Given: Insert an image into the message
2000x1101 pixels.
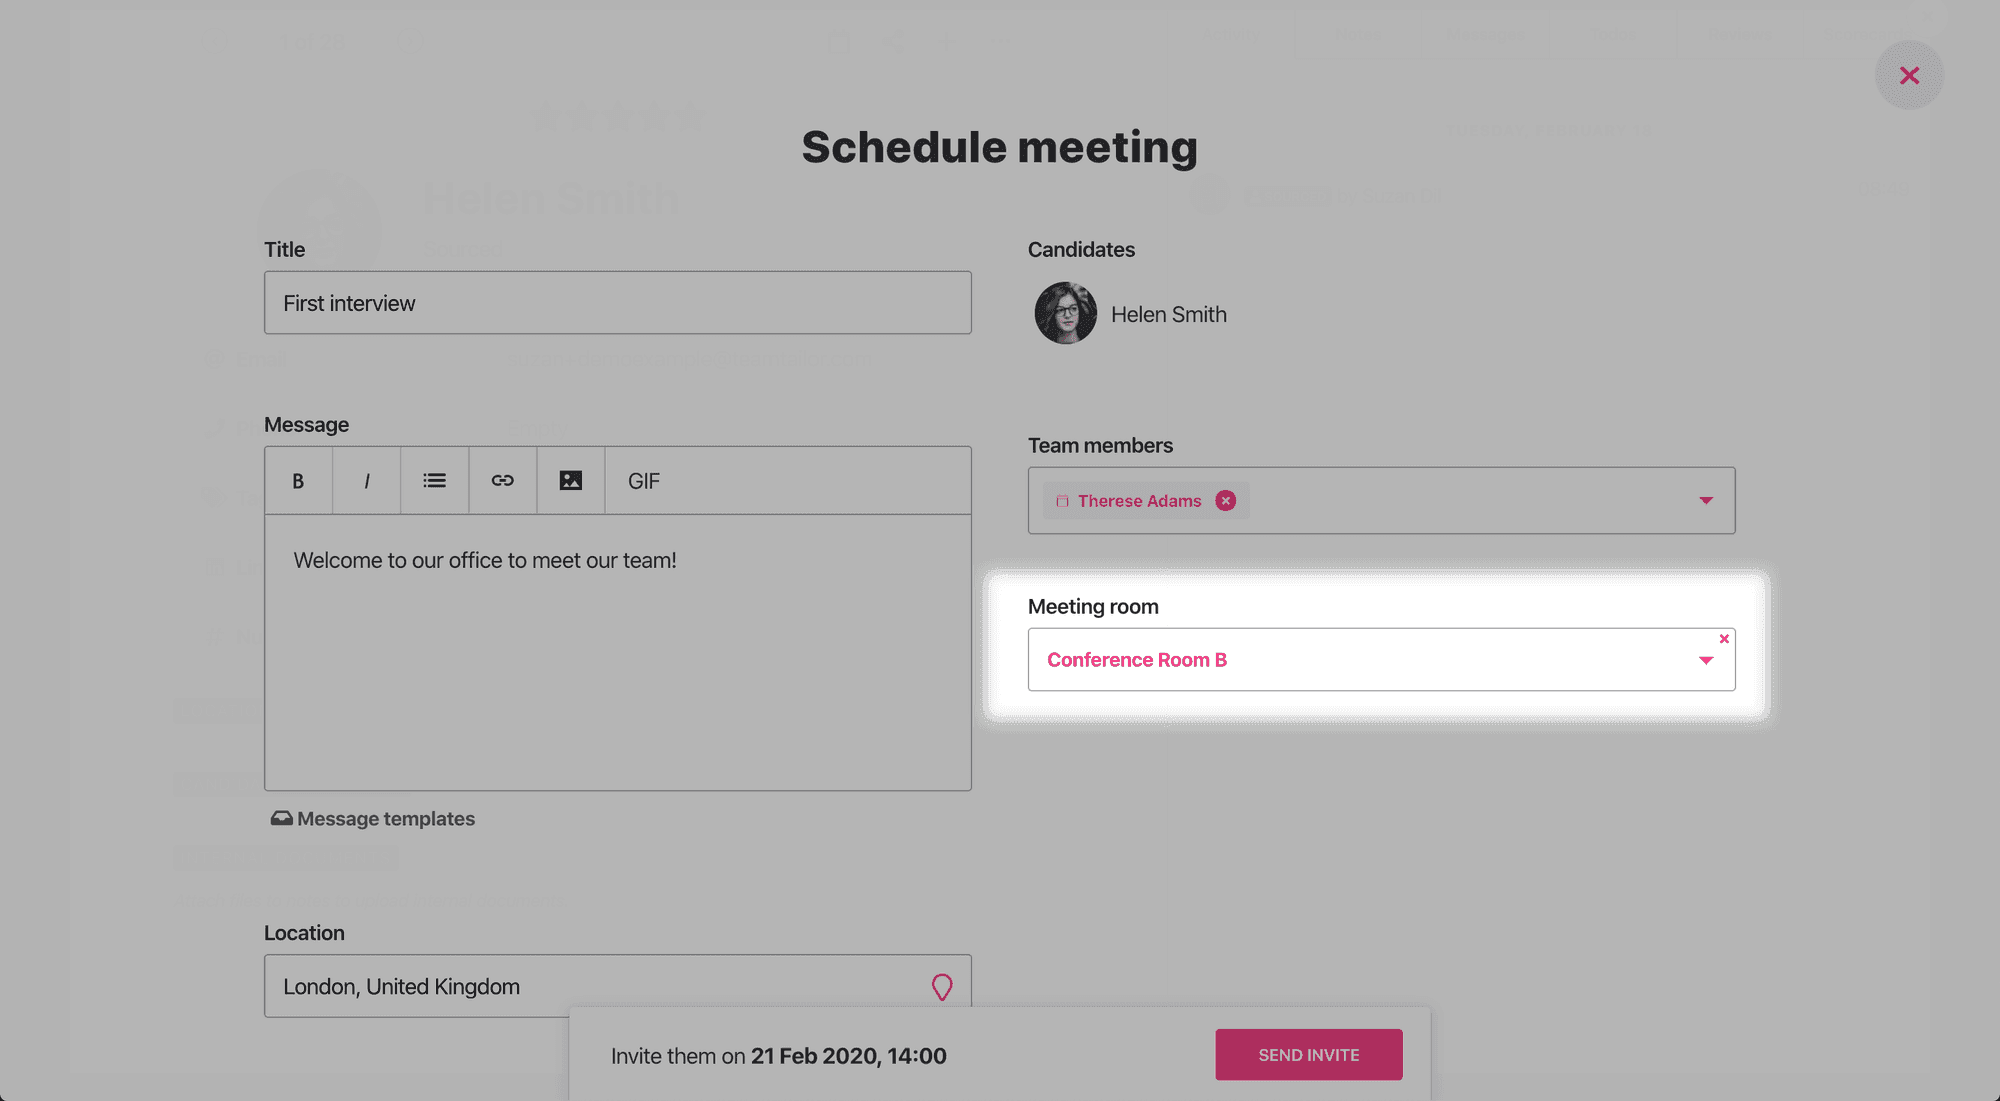Looking at the screenshot, I should (571, 481).
